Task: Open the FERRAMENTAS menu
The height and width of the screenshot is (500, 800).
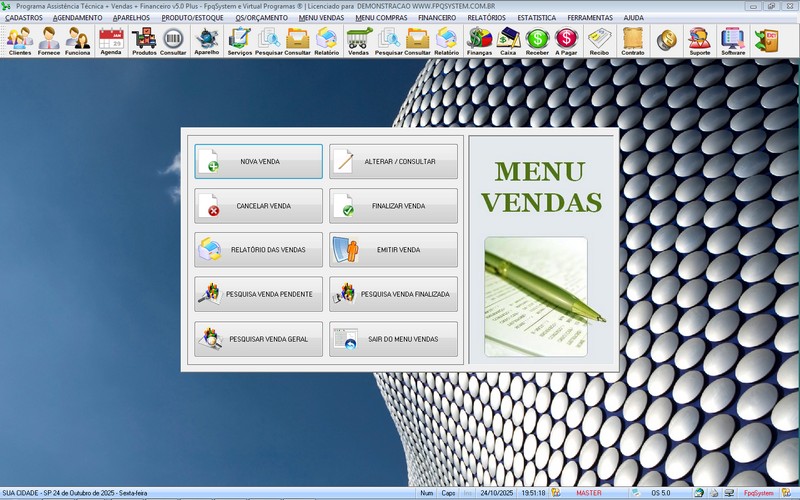Action: coord(590,17)
